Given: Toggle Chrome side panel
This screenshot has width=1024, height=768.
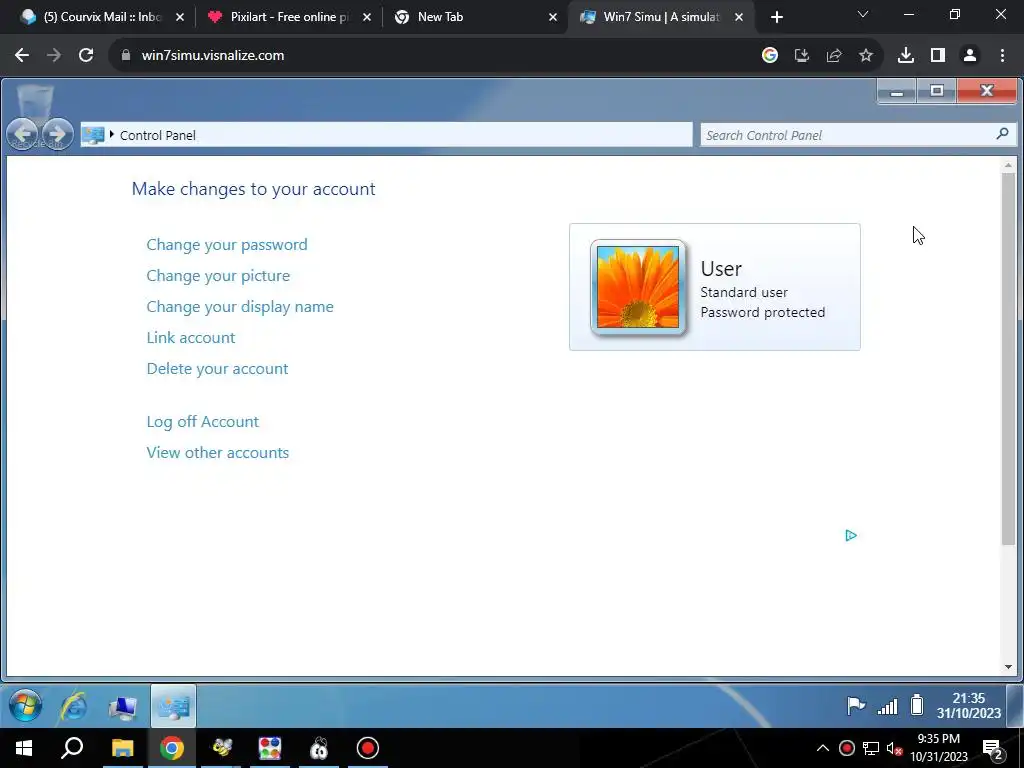Looking at the screenshot, I should (938, 56).
